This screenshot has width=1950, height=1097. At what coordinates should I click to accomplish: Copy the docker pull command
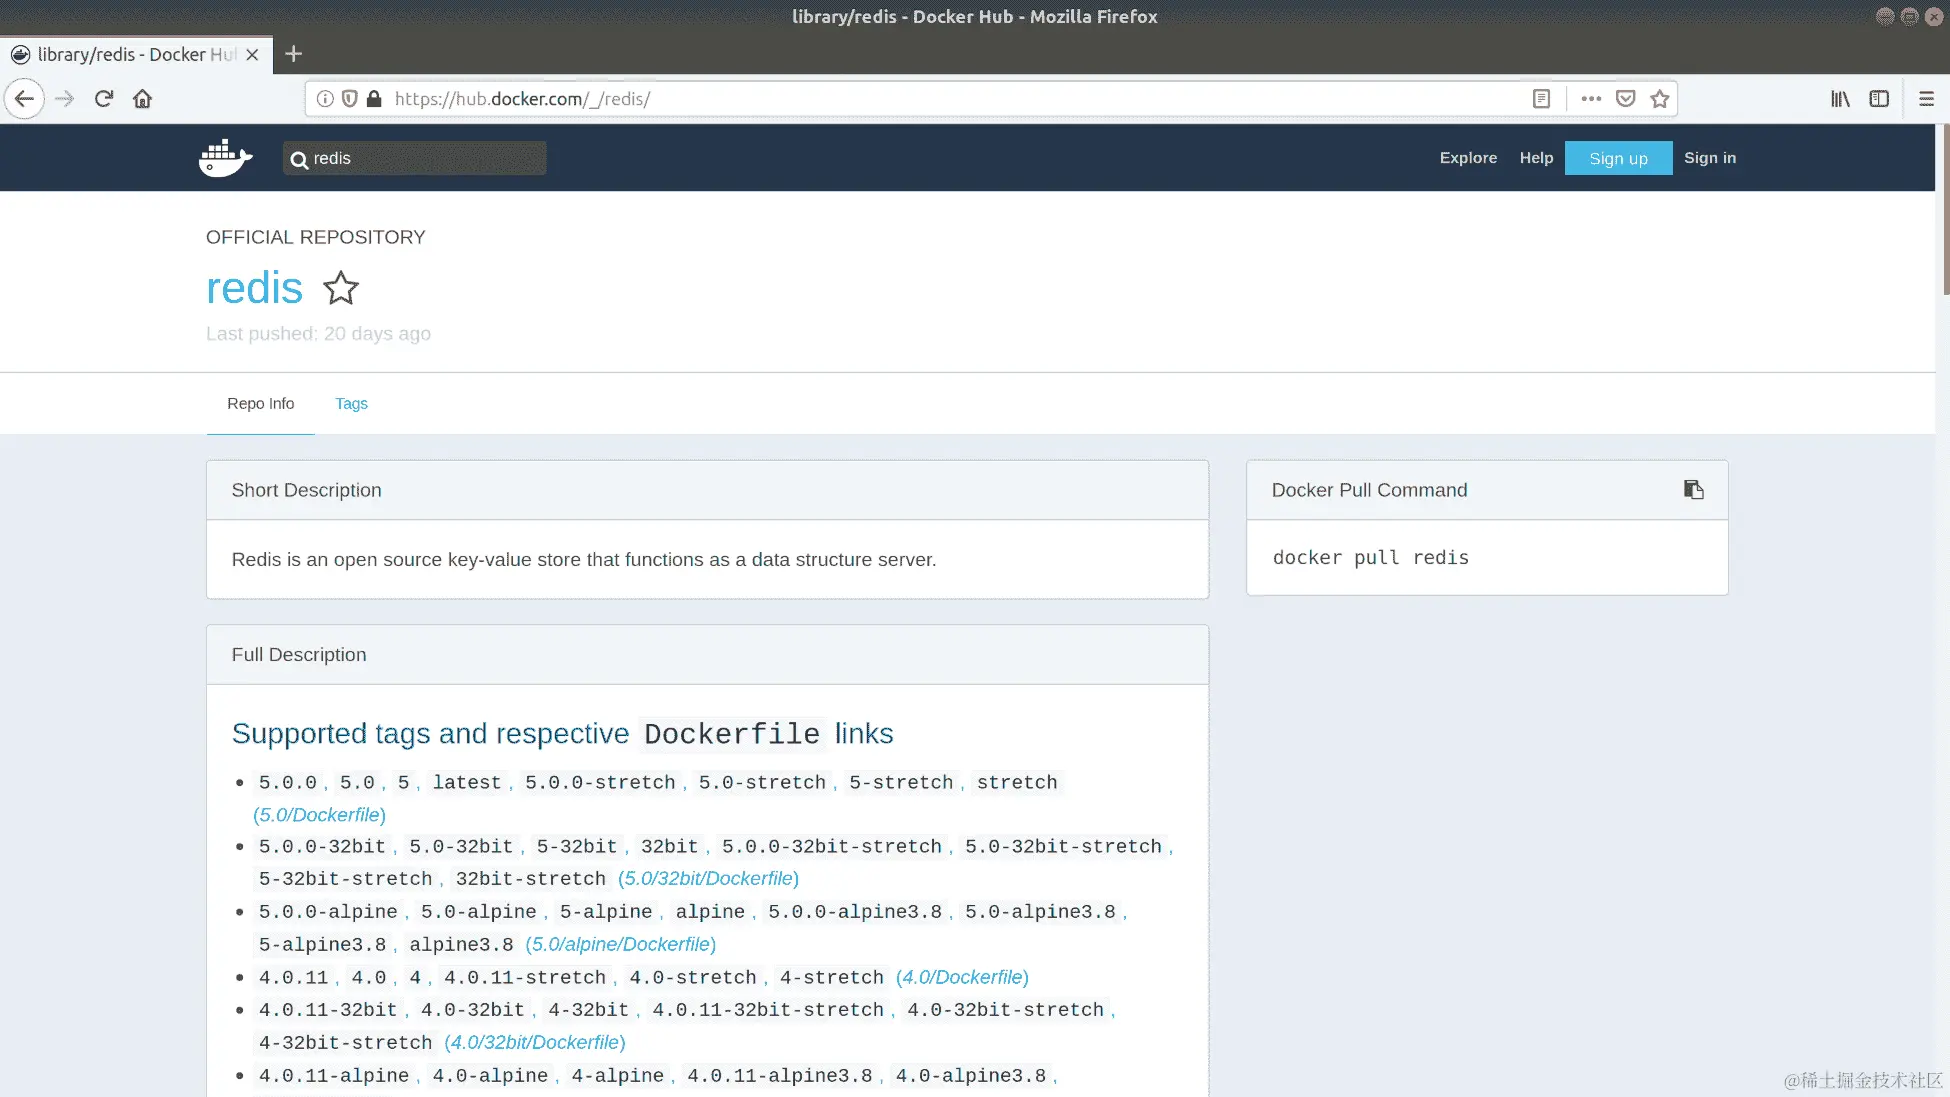pyautogui.click(x=1693, y=489)
